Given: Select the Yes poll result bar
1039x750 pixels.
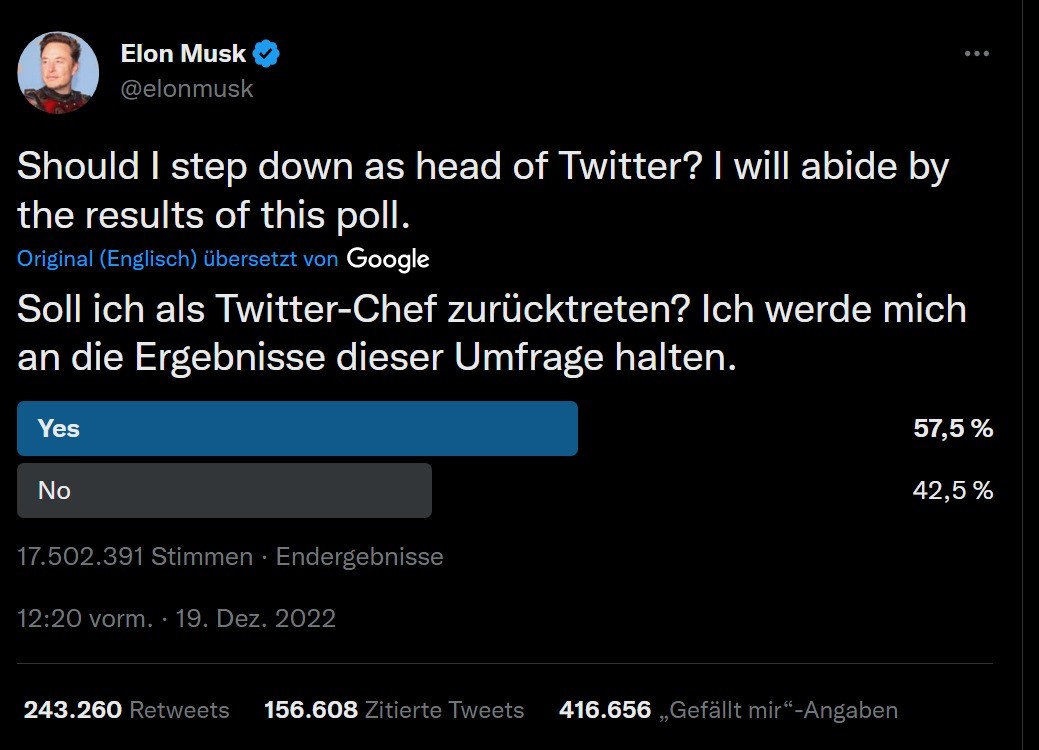Looking at the screenshot, I should click(297, 429).
